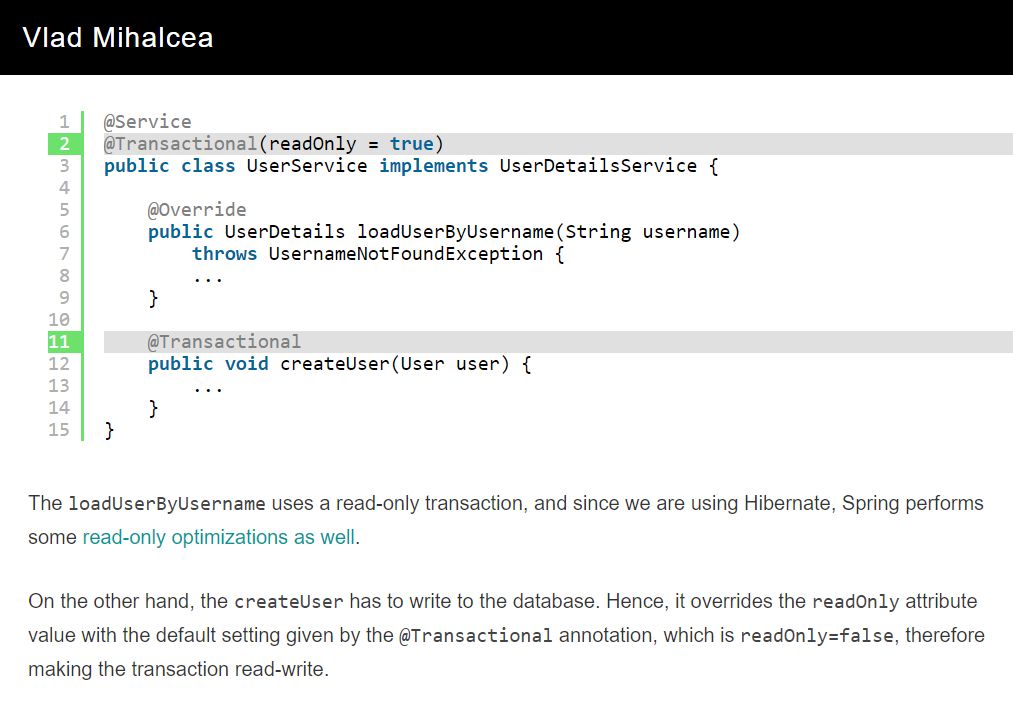Click the 'void' keyword on line 12
This screenshot has height=702, width=1013.
pos(246,364)
